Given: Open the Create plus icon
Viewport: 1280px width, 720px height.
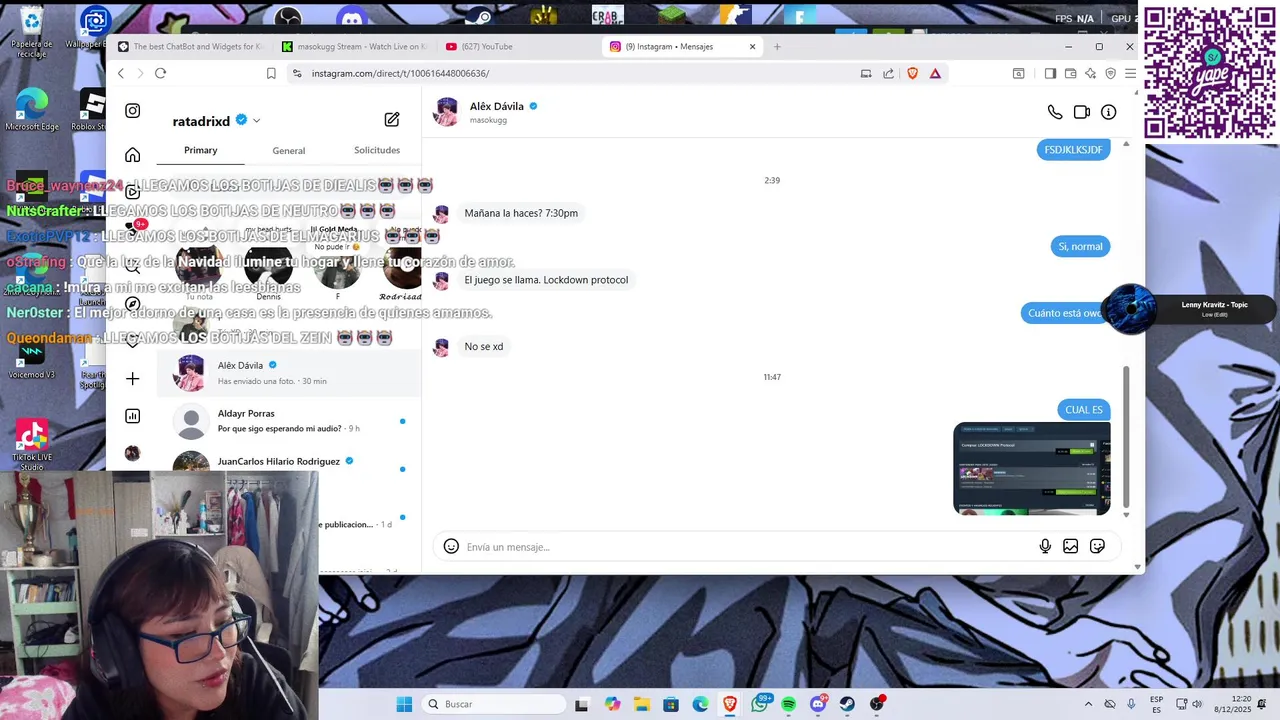Looking at the screenshot, I should pyautogui.click(x=132, y=379).
